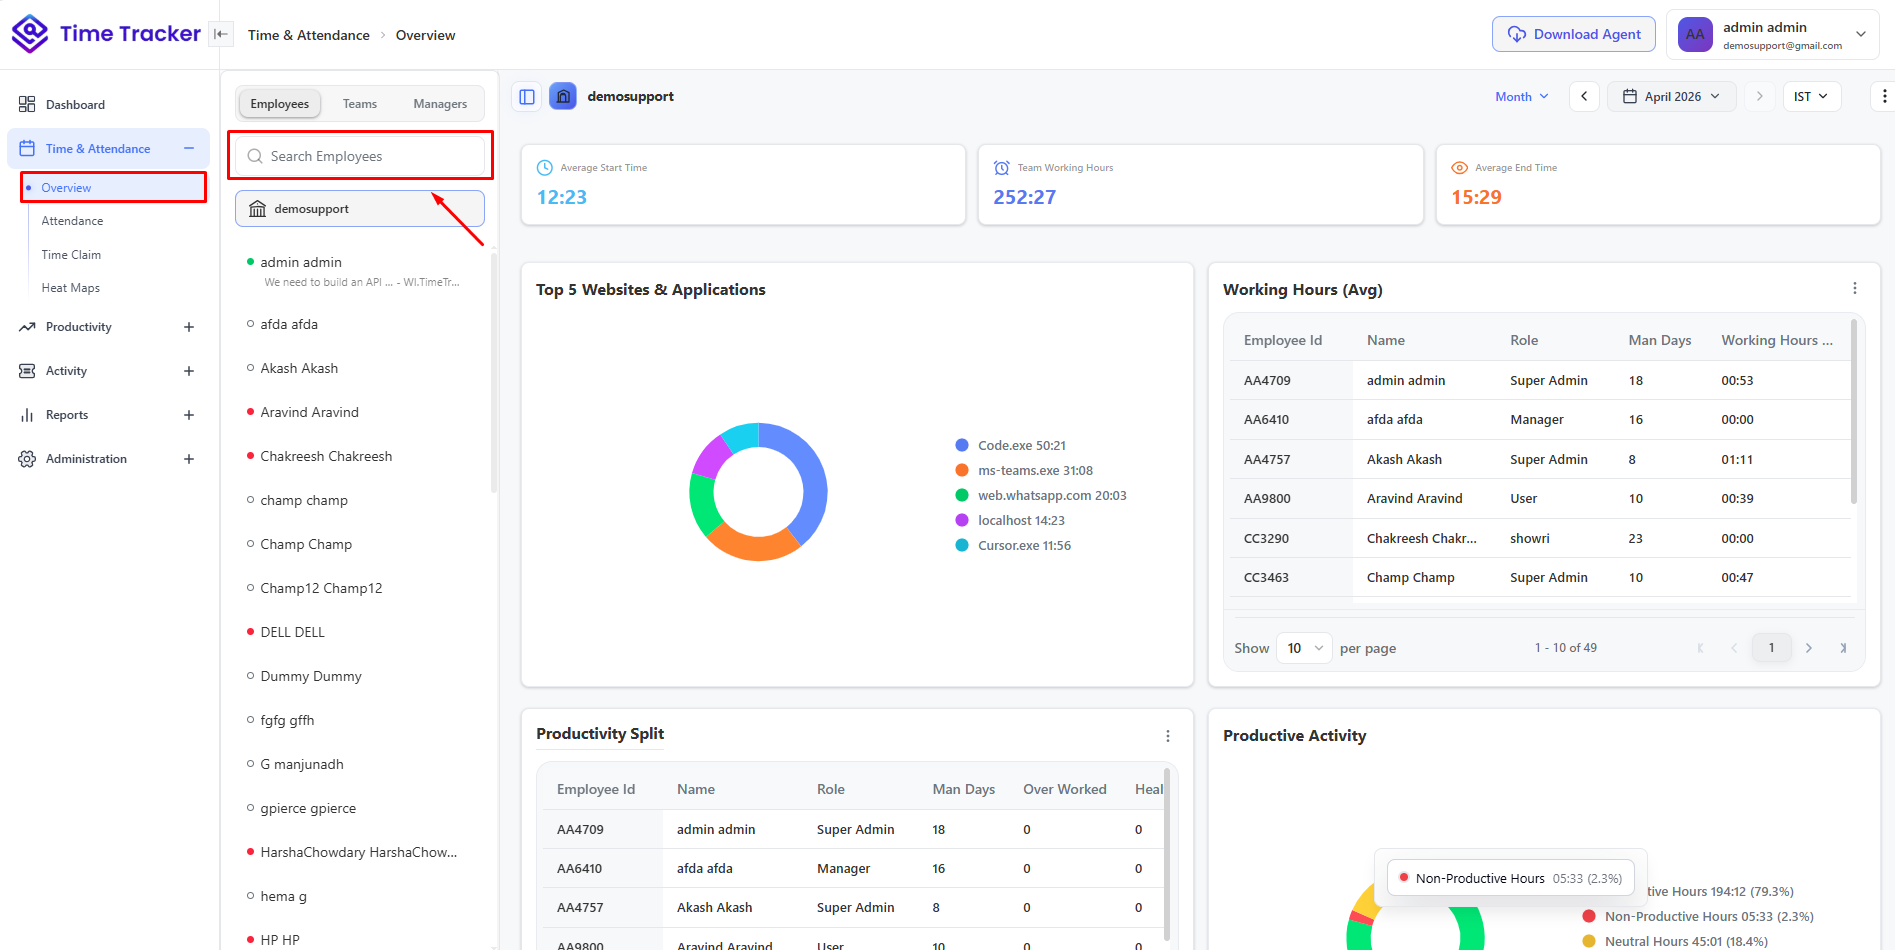The width and height of the screenshot is (1895, 950).
Task: Select employee Aravind Aravind in list
Action: point(309,412)
